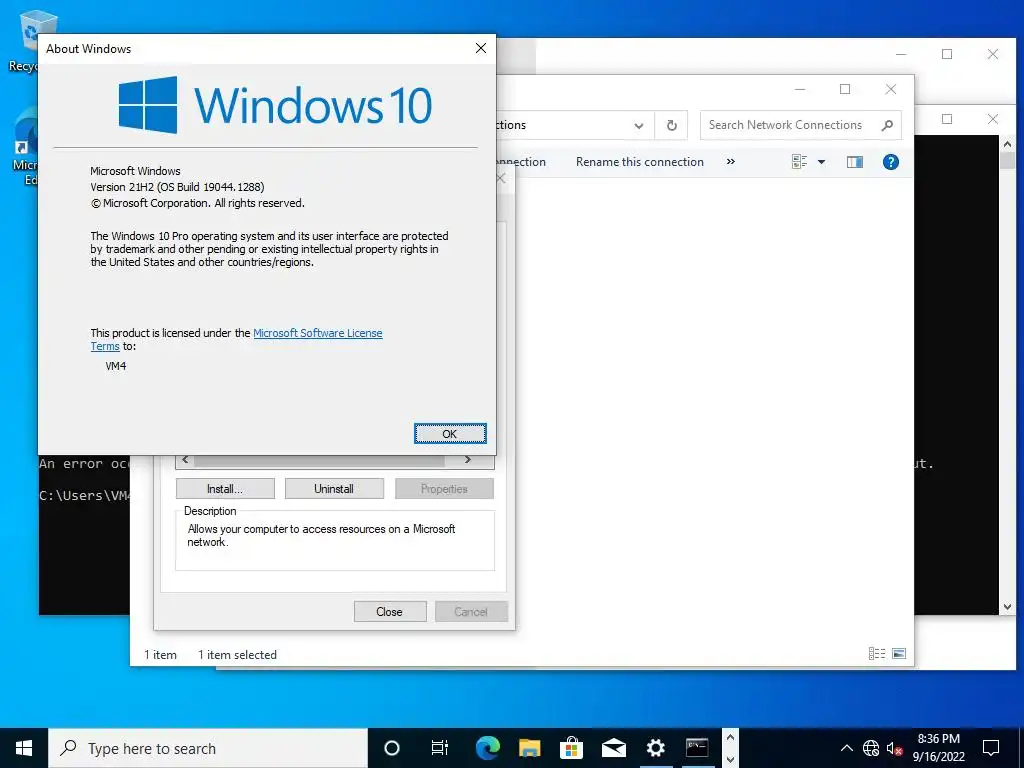Open the Change your view icon

[x=799, y=162]
